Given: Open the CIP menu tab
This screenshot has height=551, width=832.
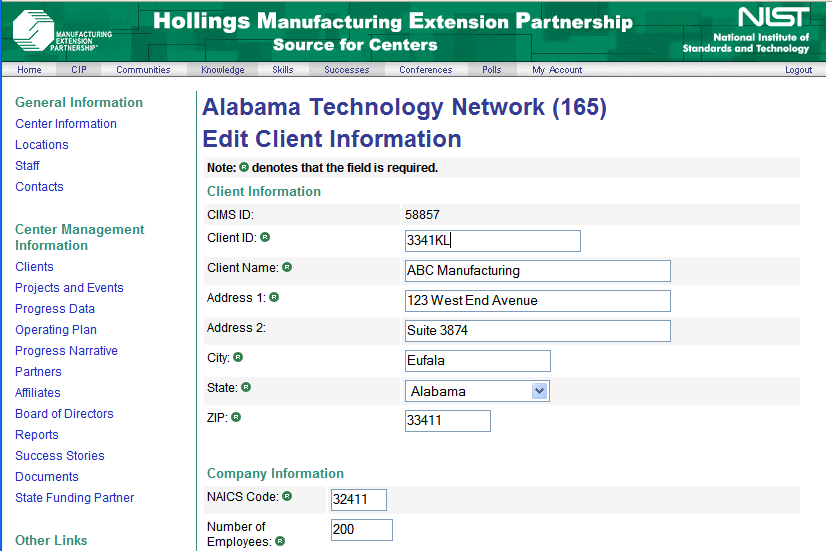Looking at the screenshot, I should 79,70.
